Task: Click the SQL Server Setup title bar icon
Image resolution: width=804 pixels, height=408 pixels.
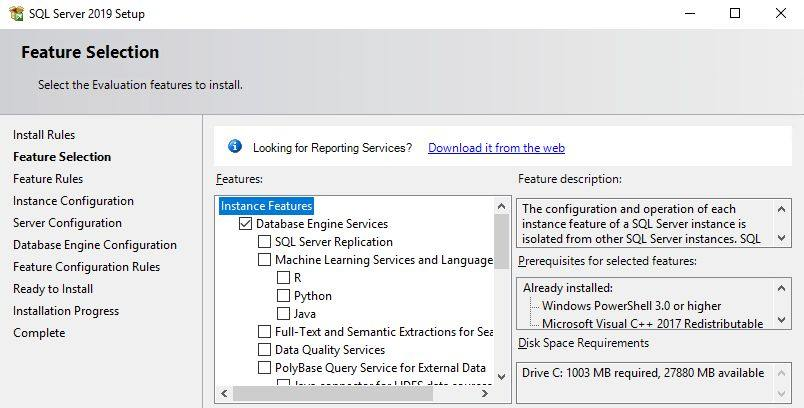Action: pyautogui.click(x=15, y=13)
